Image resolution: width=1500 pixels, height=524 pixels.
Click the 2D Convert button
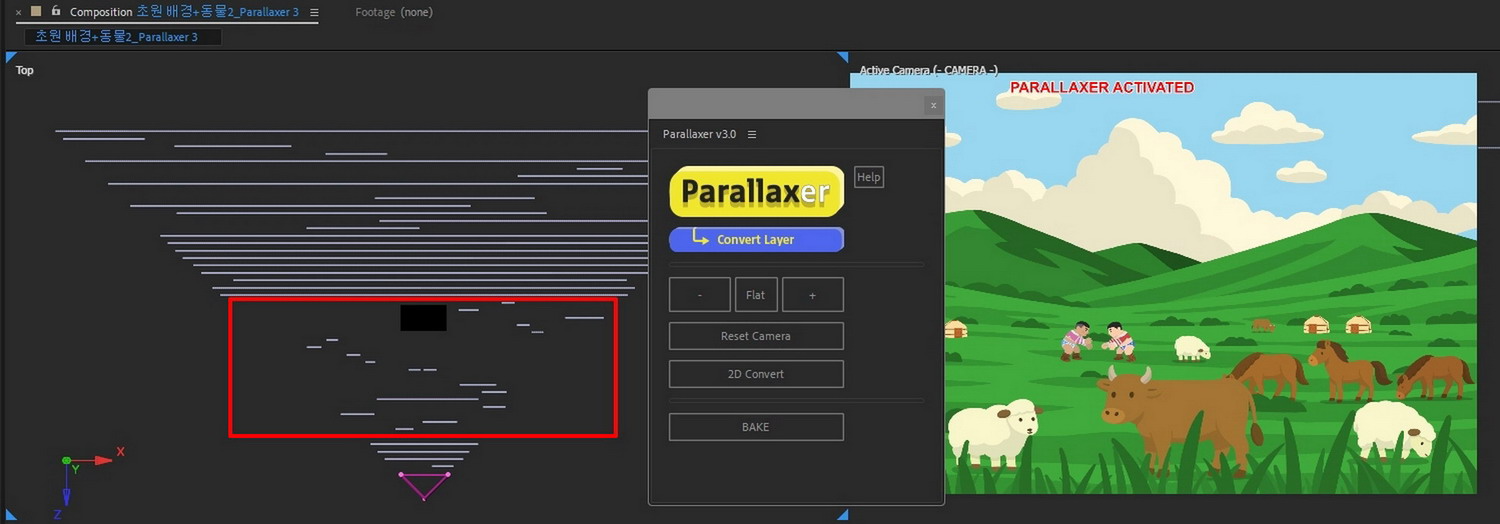tap(756, 374)
